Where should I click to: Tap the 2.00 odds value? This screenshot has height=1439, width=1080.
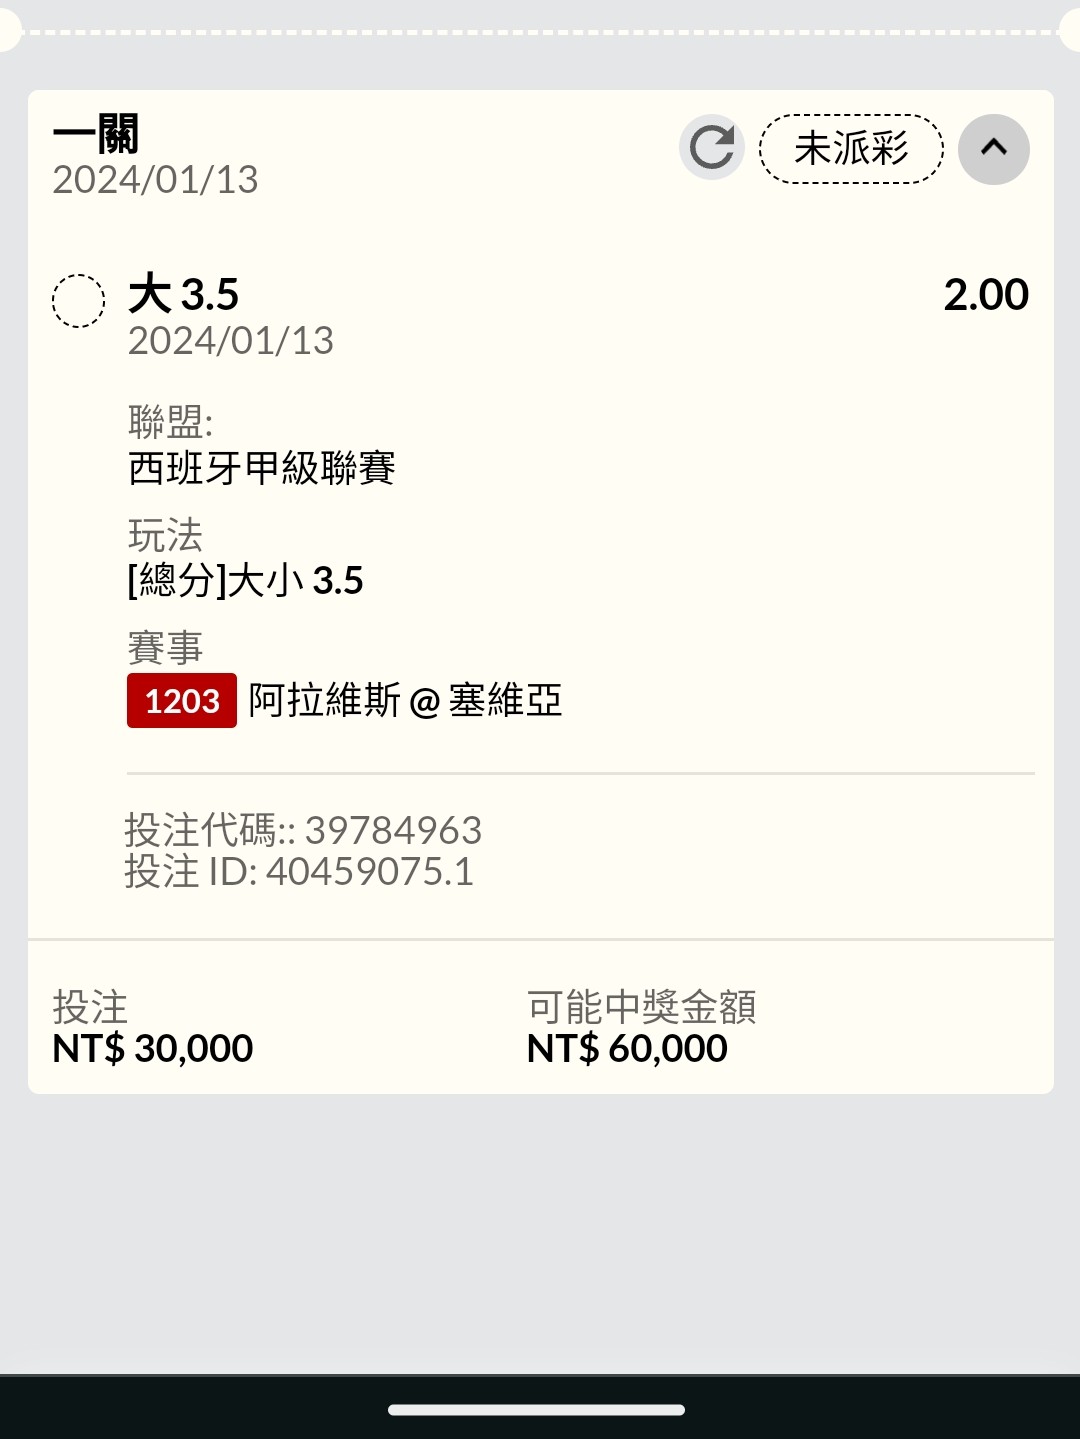tap(985, 295)
